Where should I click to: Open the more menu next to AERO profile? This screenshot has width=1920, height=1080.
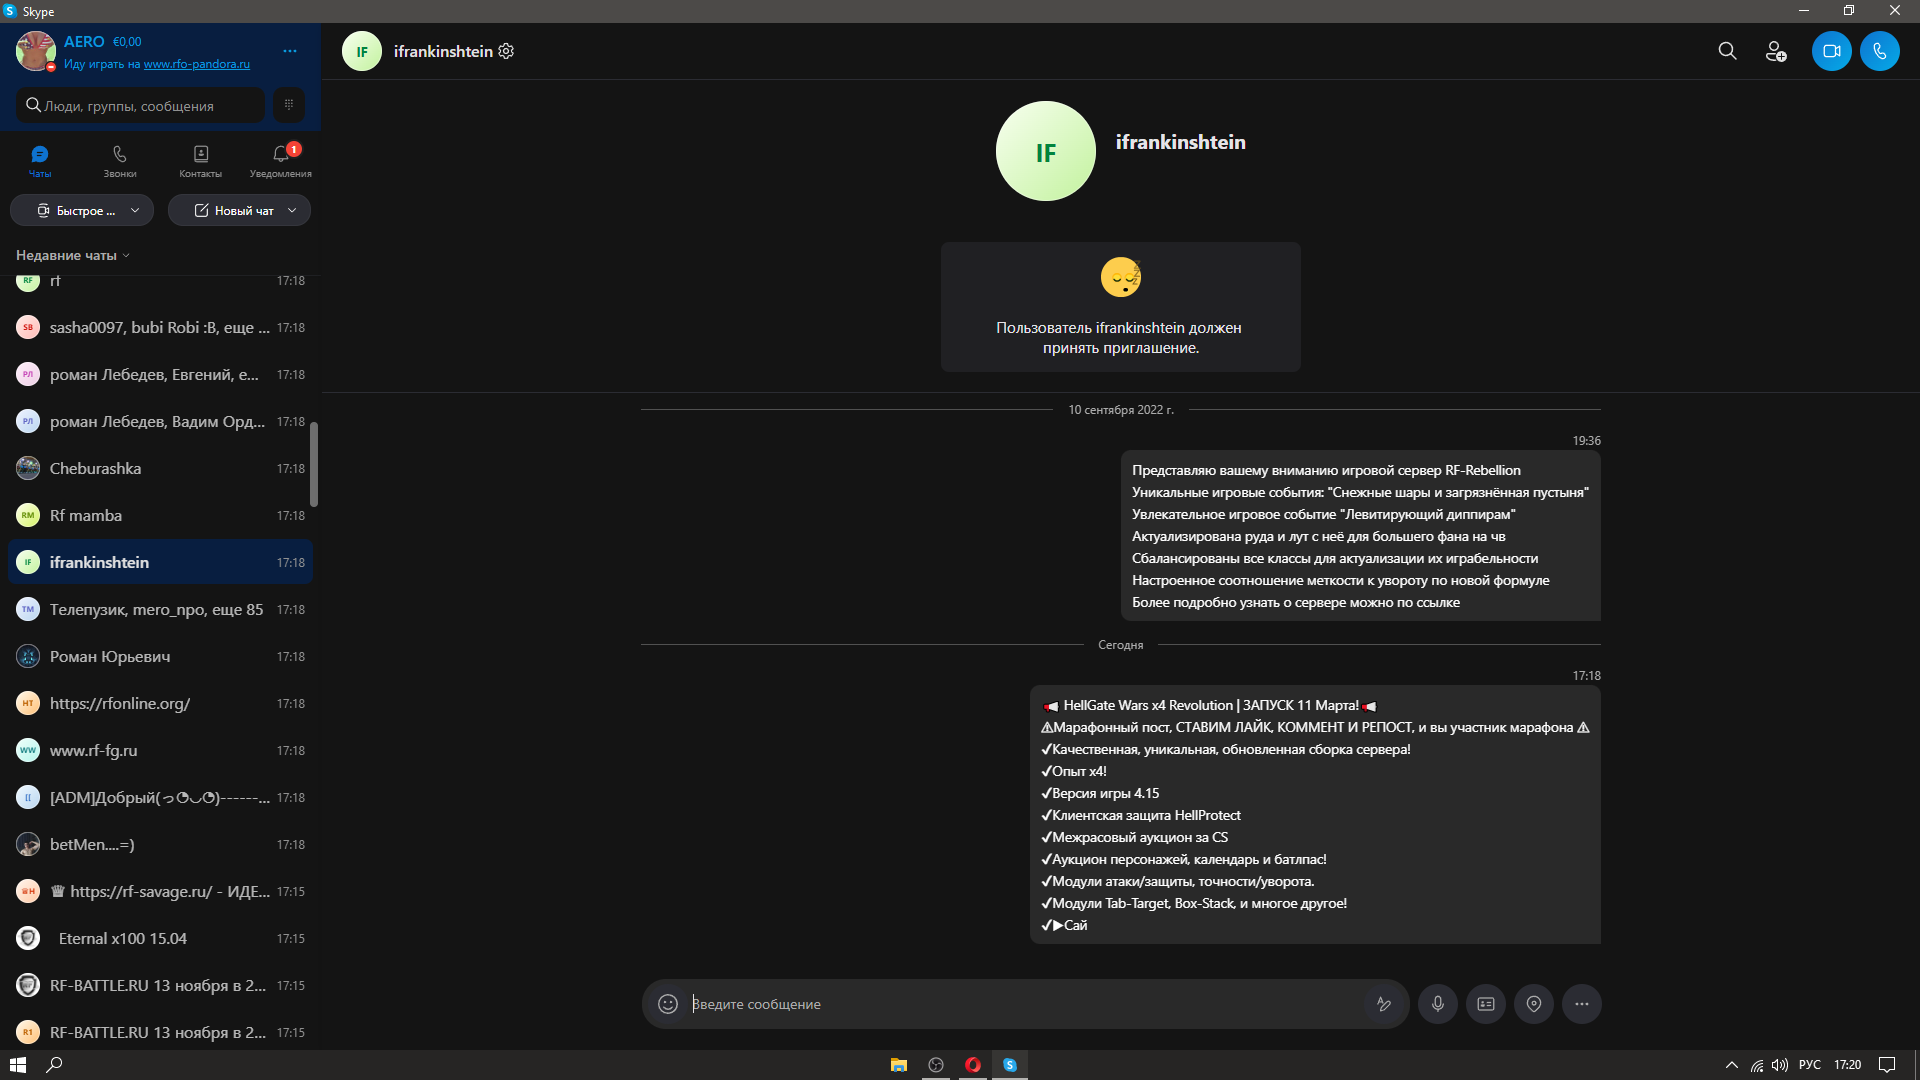[x=290, y=51]
